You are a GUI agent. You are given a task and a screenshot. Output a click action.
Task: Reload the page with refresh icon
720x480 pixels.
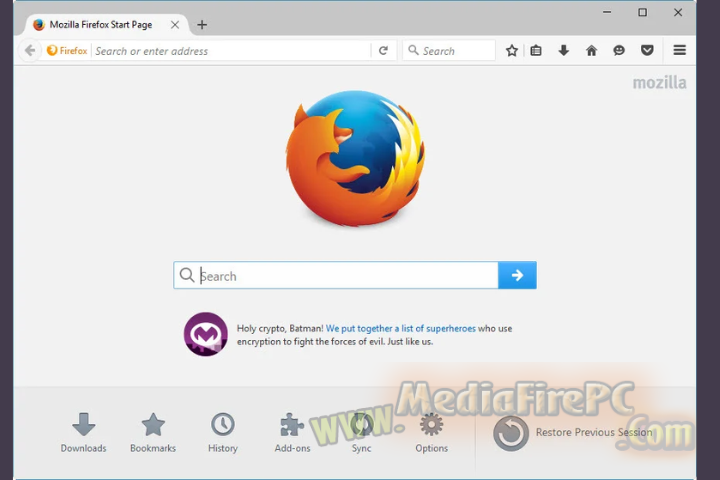(x=383, y=51)
